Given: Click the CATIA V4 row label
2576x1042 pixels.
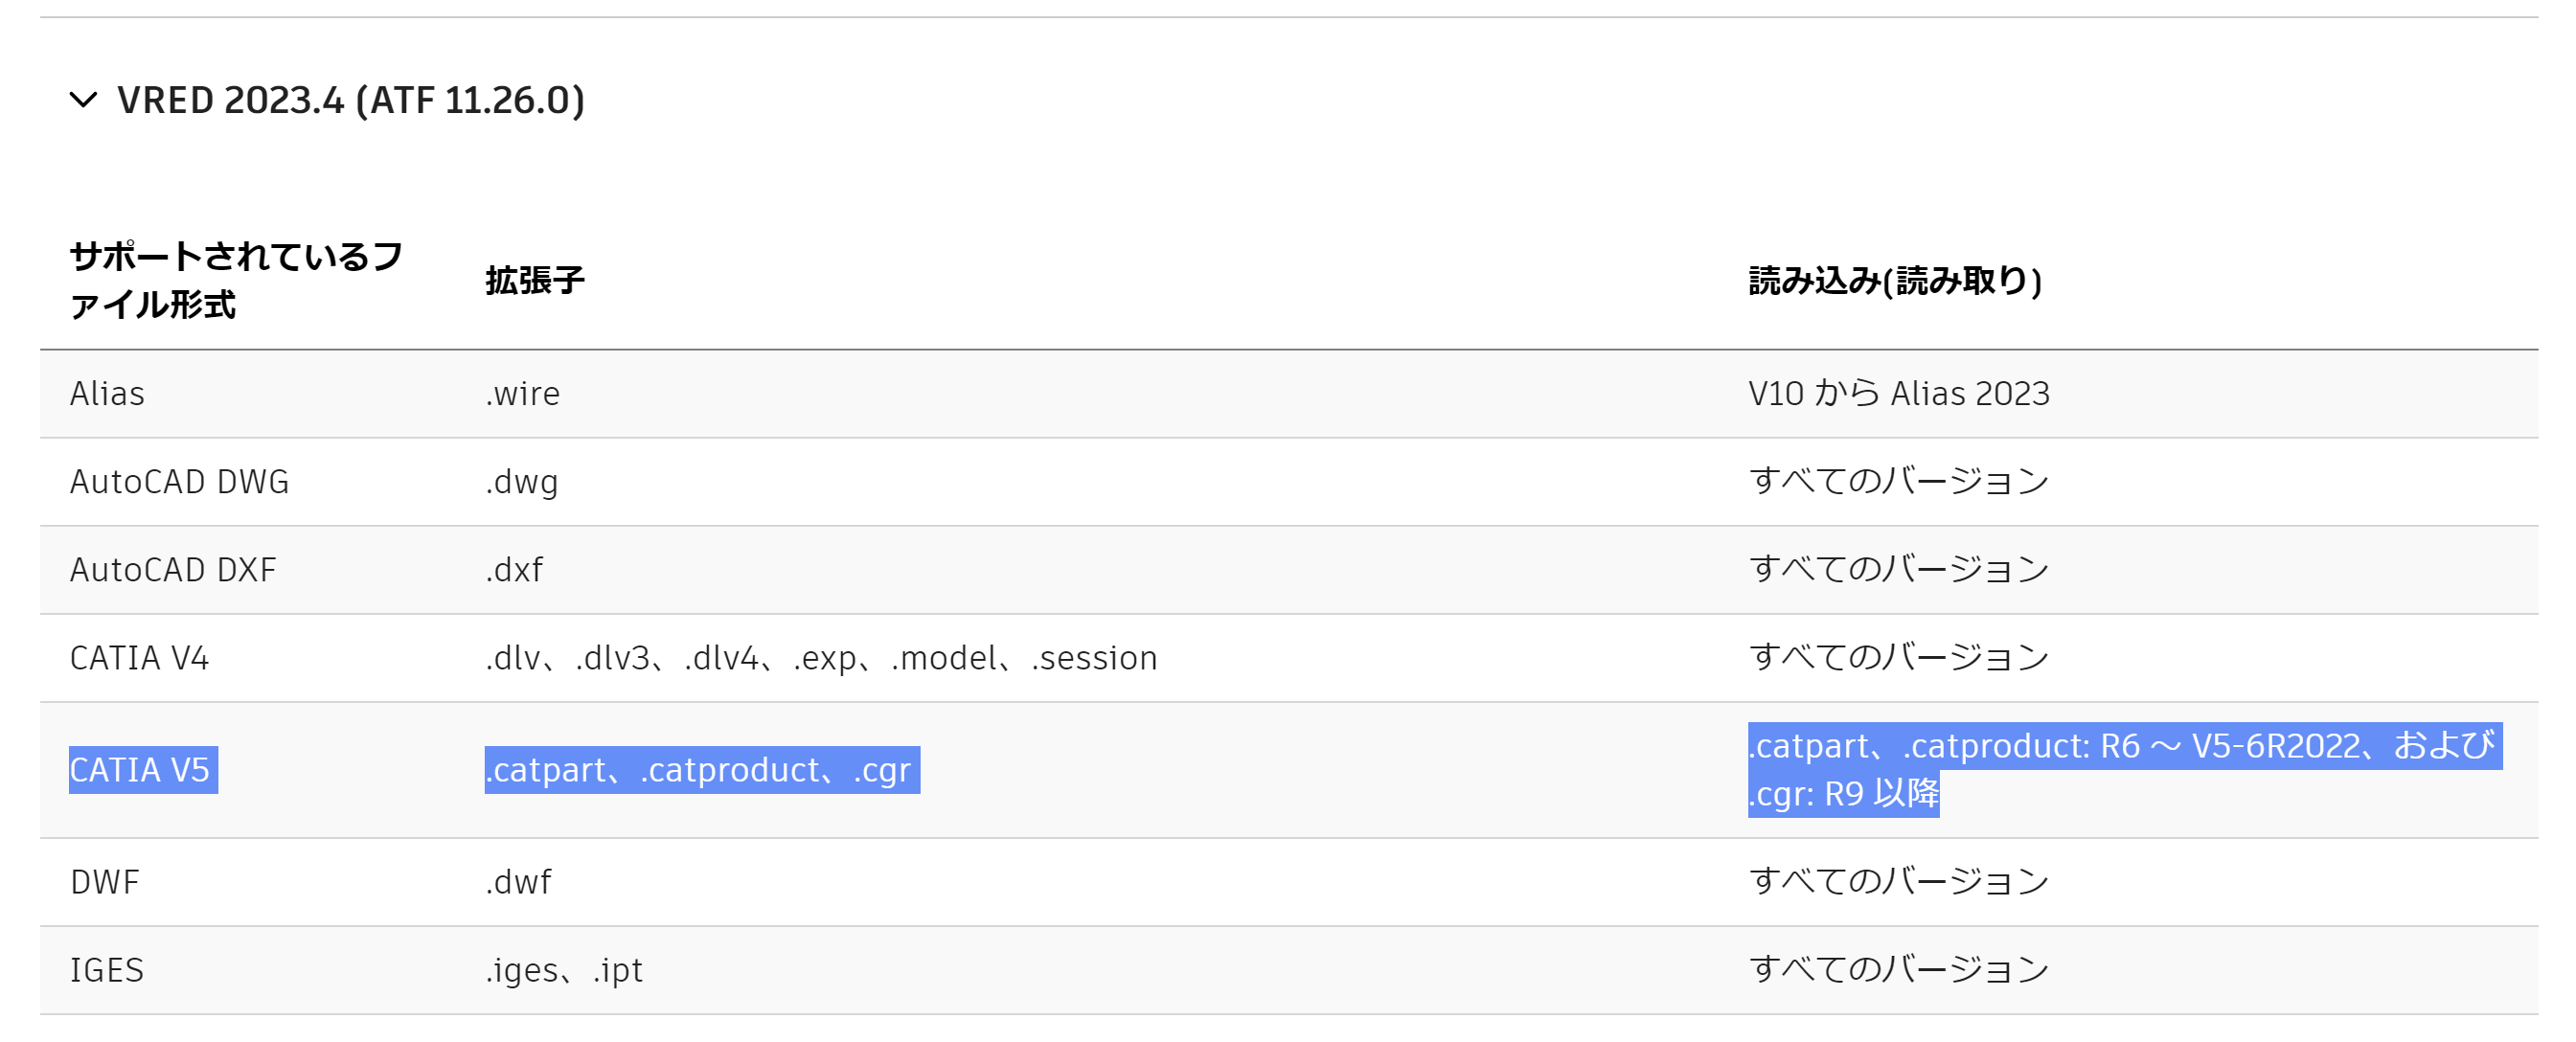Looking at the screenshot, I should 139,658.
